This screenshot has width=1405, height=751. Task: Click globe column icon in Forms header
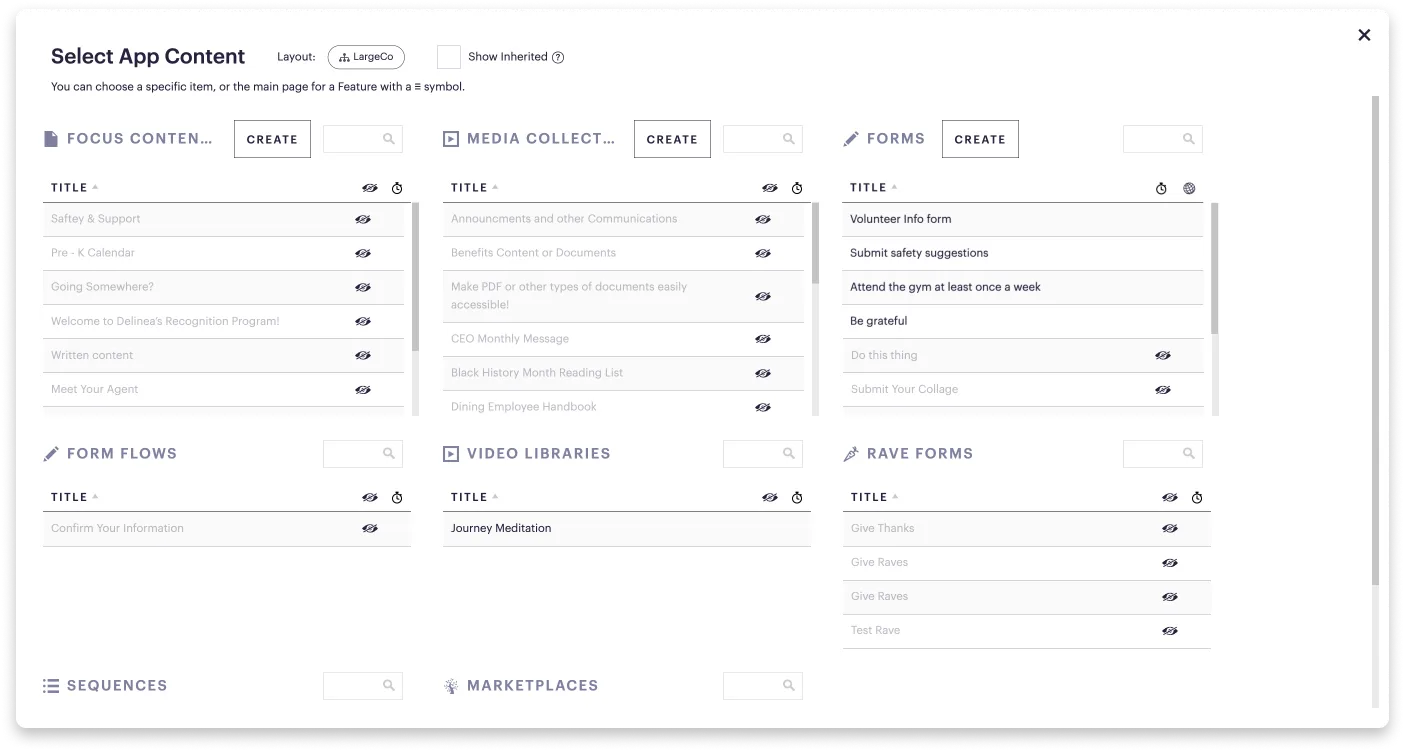[x=1189, y=188]
